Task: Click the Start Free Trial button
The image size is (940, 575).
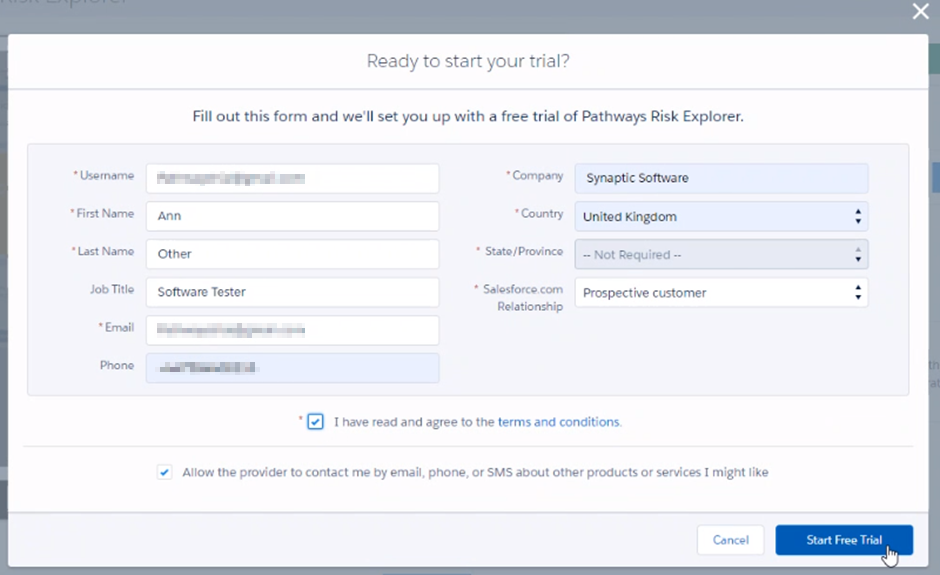Action: tap(844, 540)
